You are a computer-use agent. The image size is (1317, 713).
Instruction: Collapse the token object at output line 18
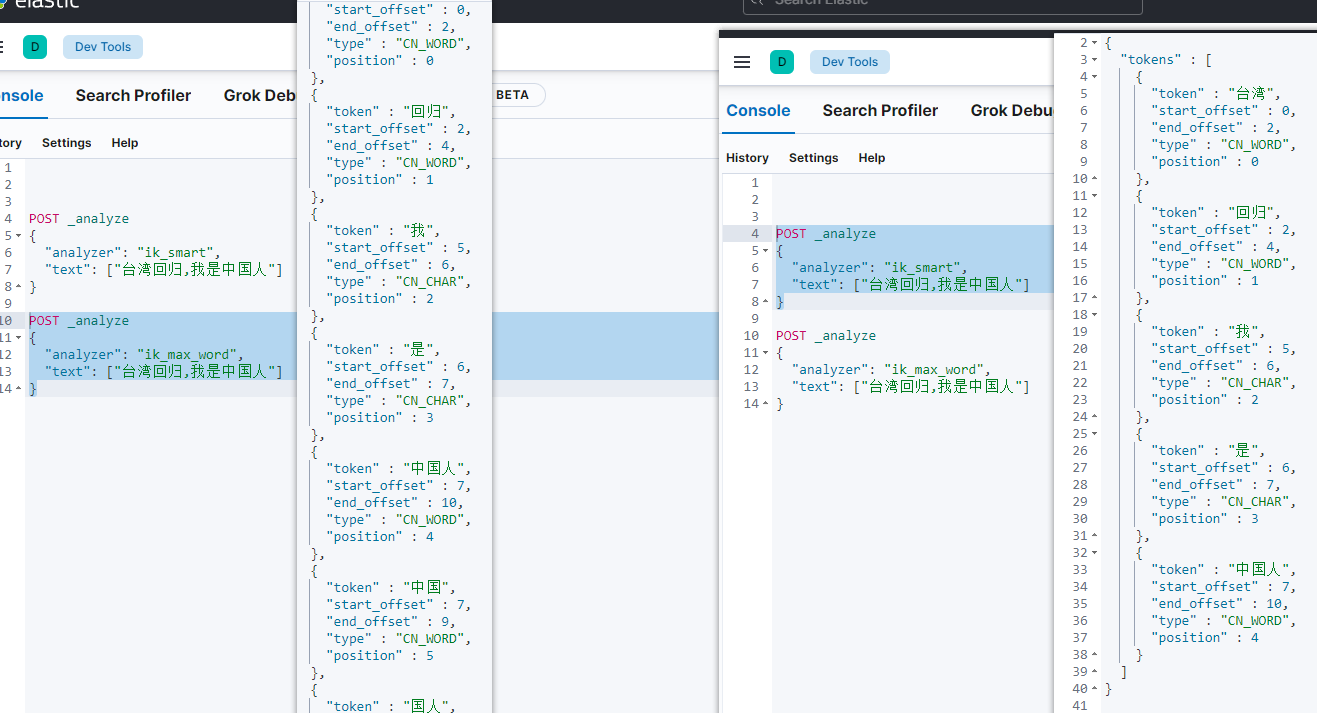tap(1095, 315)
